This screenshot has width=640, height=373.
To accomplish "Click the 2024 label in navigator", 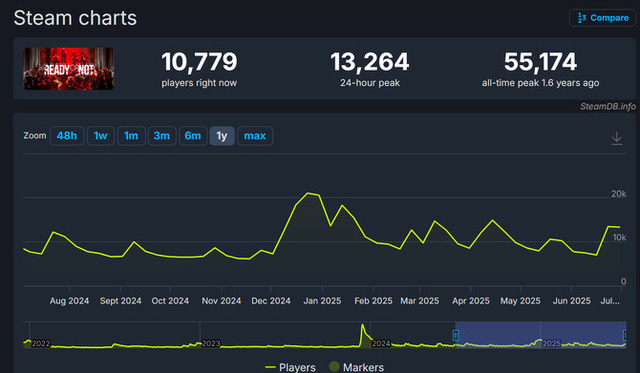I will (x=381, y=344).
